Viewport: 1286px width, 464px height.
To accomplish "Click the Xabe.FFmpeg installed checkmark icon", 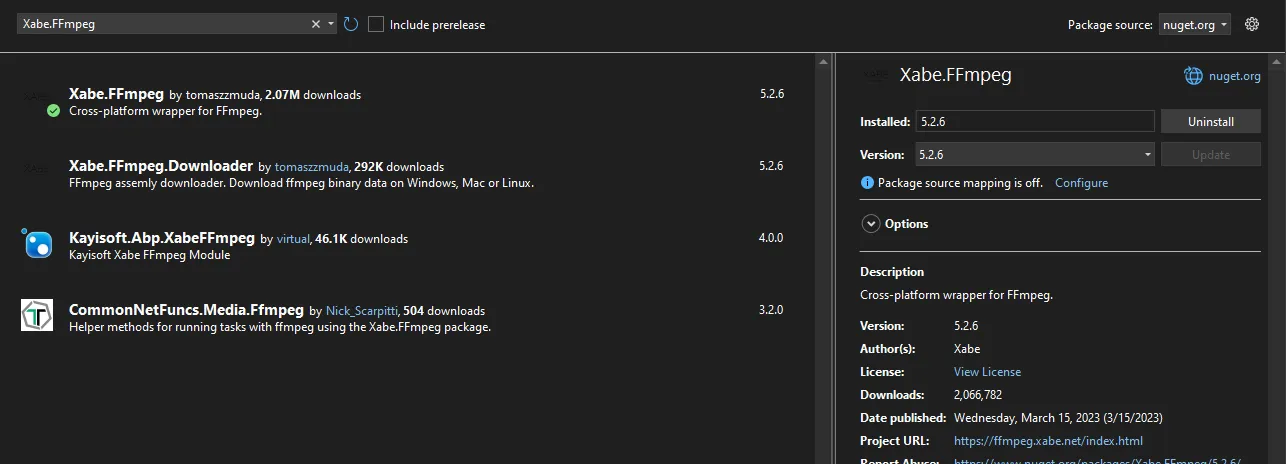I will (53, 111).
